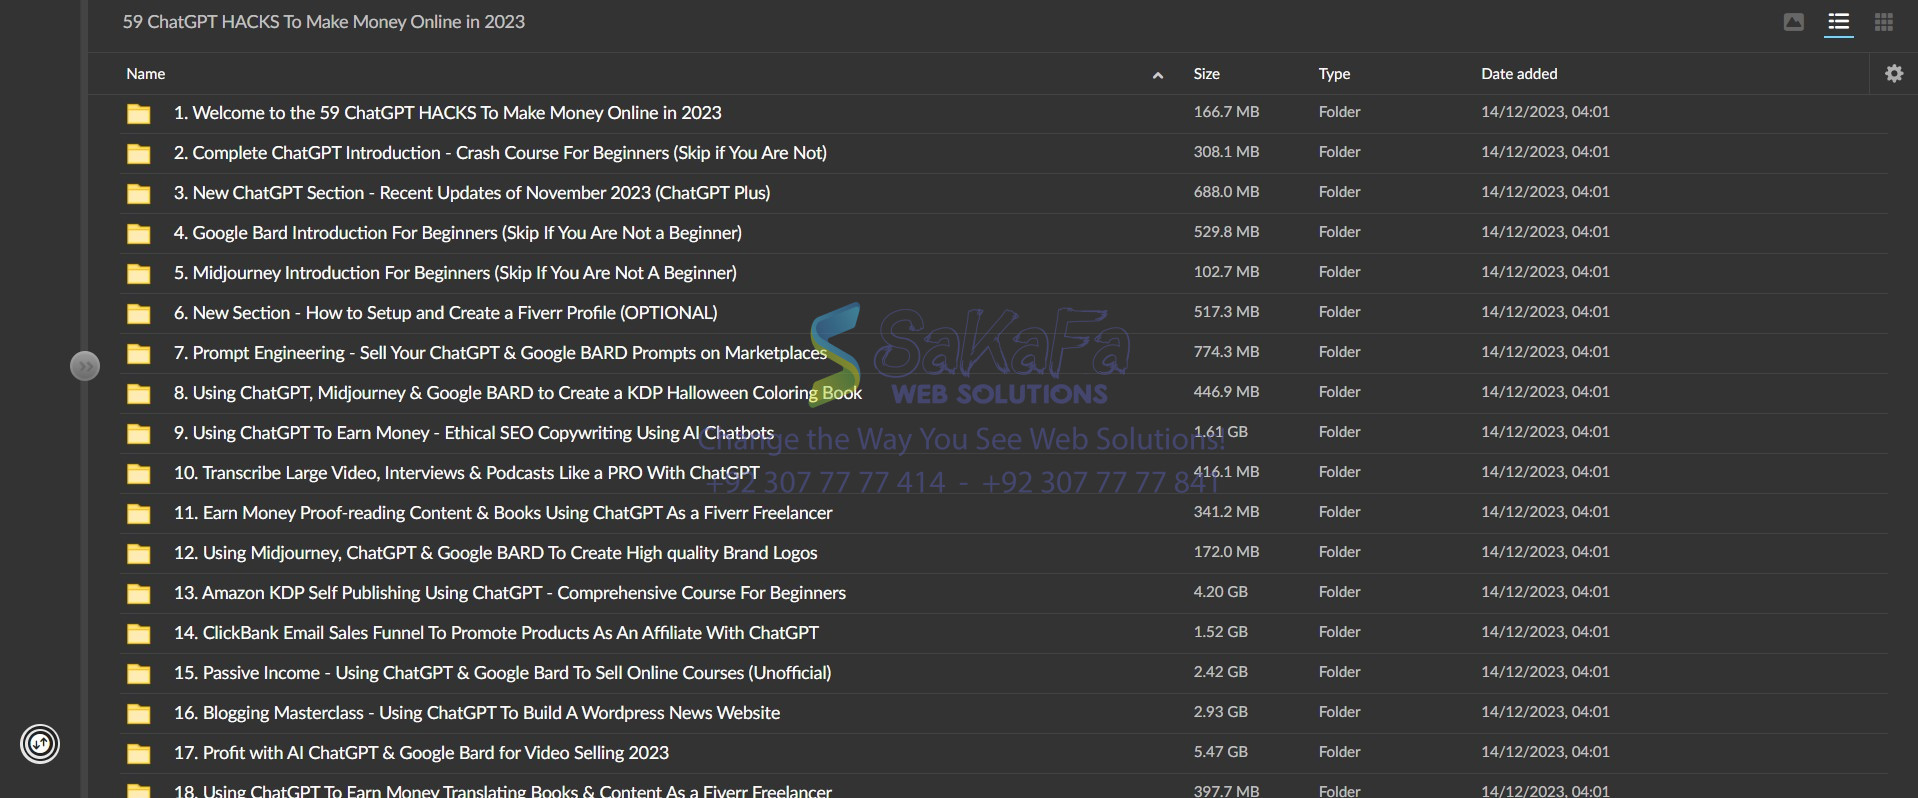Image resolution: width=1918 pixels, height=798 pixels.
Task: Click folder icon for 8. KDP Halloween Coloring Book
Action: [x=139, y=394]
